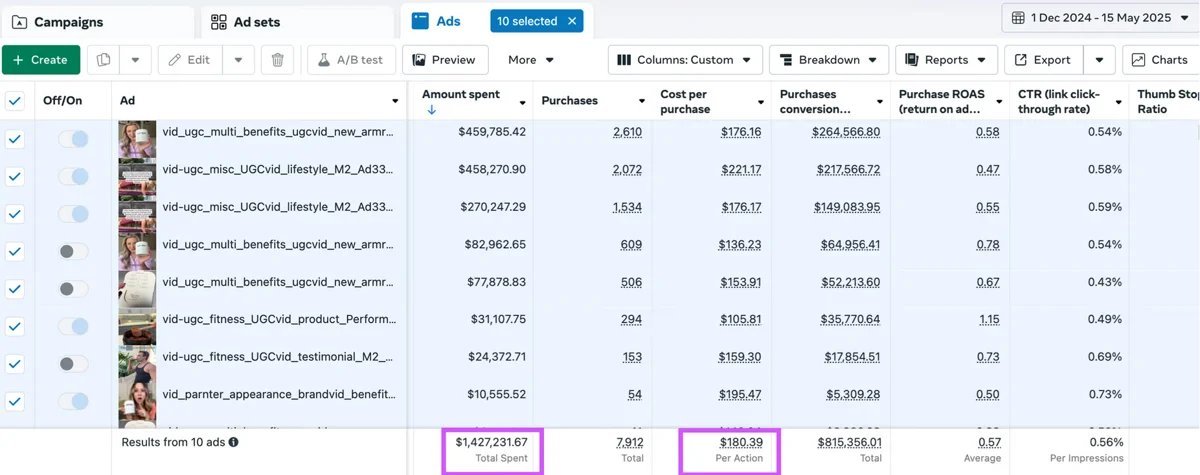The width and height of the screenshot is (1200, 475).
Task: Click the $1,427,231.67 total spent value
Action: (491, 441)
